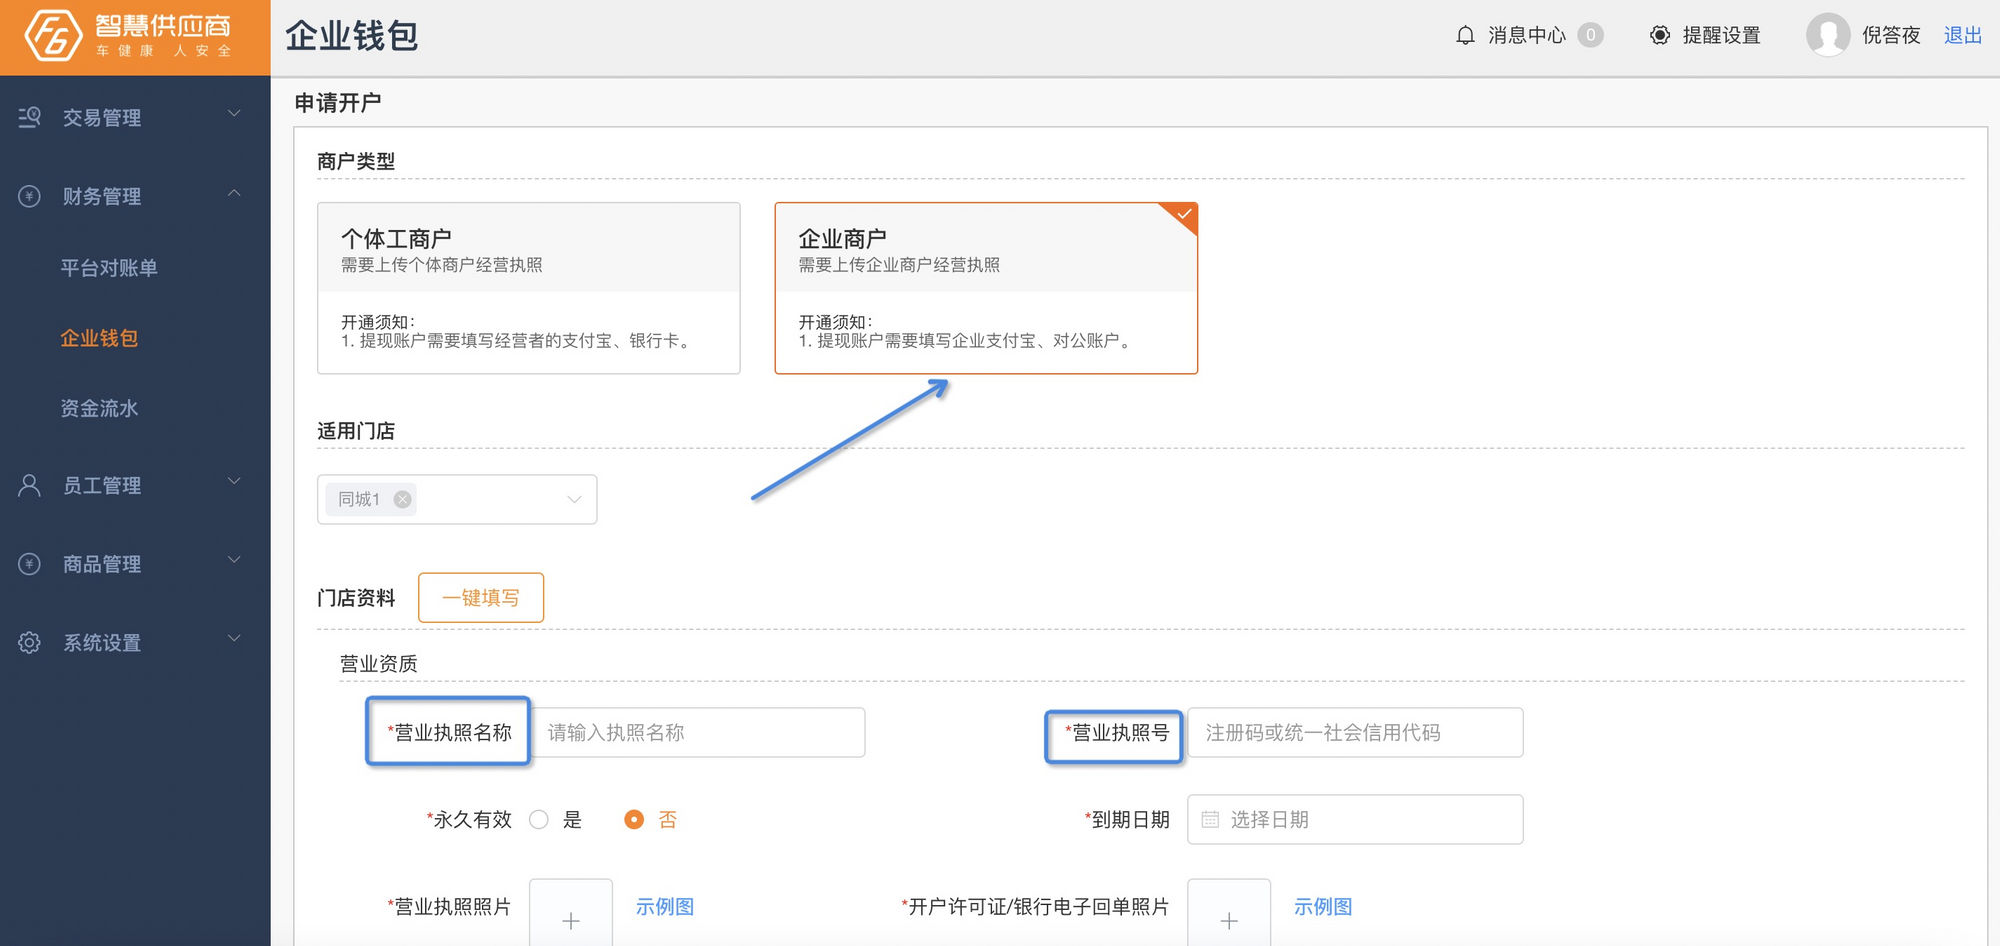Click the username 倪答夜
Image resolution: width=2000 pixels, height=946 pixels.
tap(1890, 35)
